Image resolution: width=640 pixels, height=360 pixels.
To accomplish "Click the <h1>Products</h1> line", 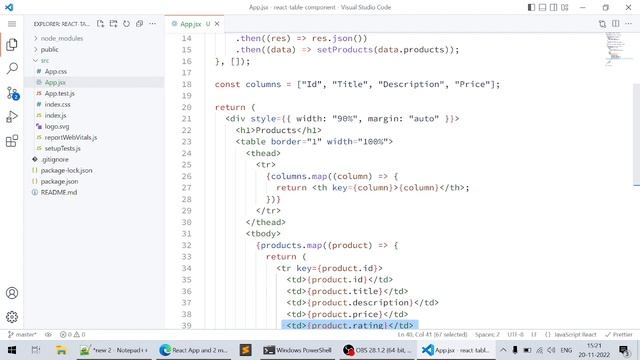I will tap(278, 130).
